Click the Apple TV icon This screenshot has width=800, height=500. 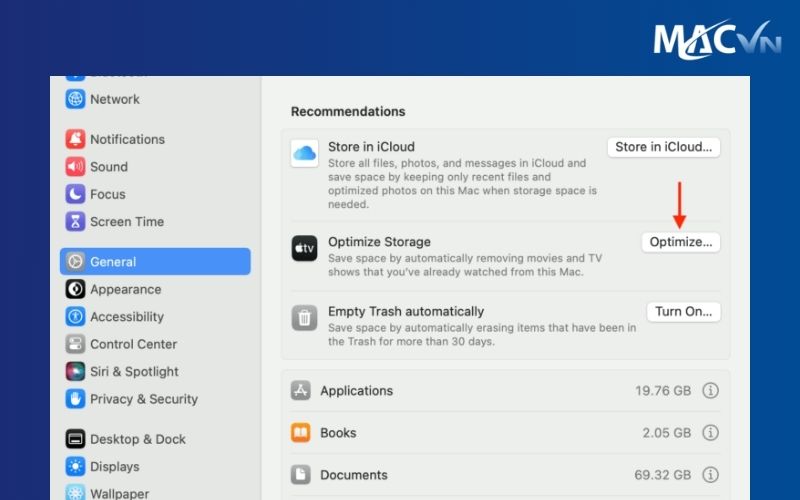[305, 248]
